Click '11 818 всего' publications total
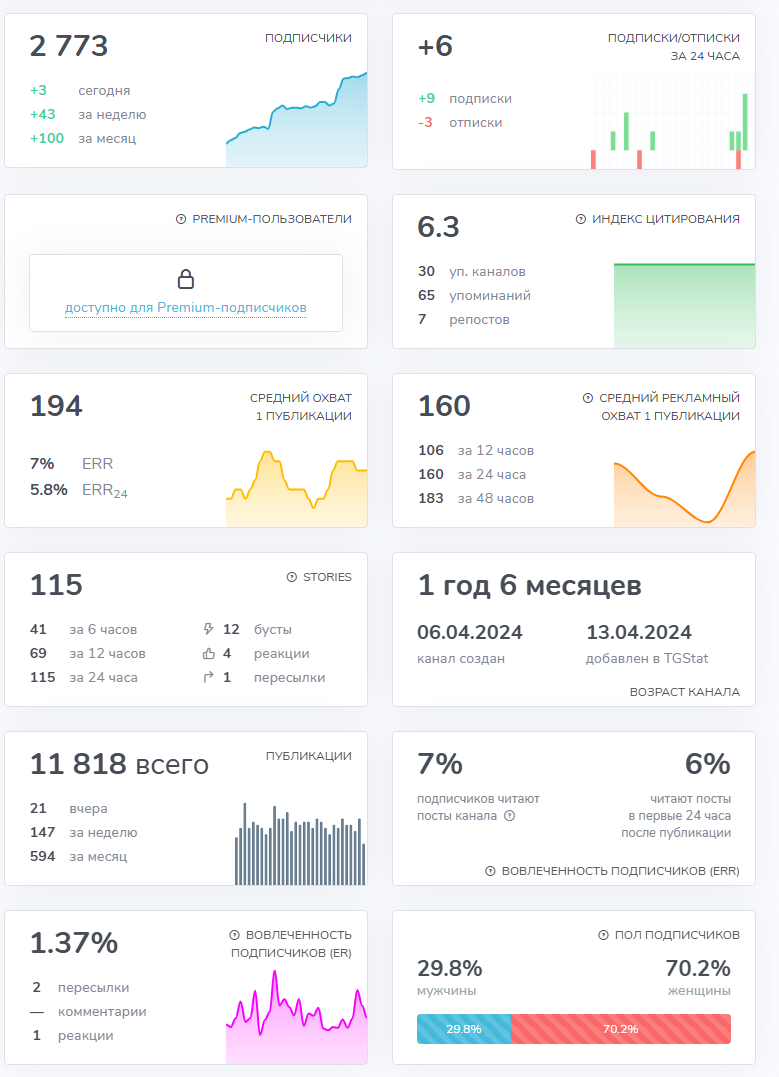Screen dimensions: 779x1077 [x=120, y=764]
